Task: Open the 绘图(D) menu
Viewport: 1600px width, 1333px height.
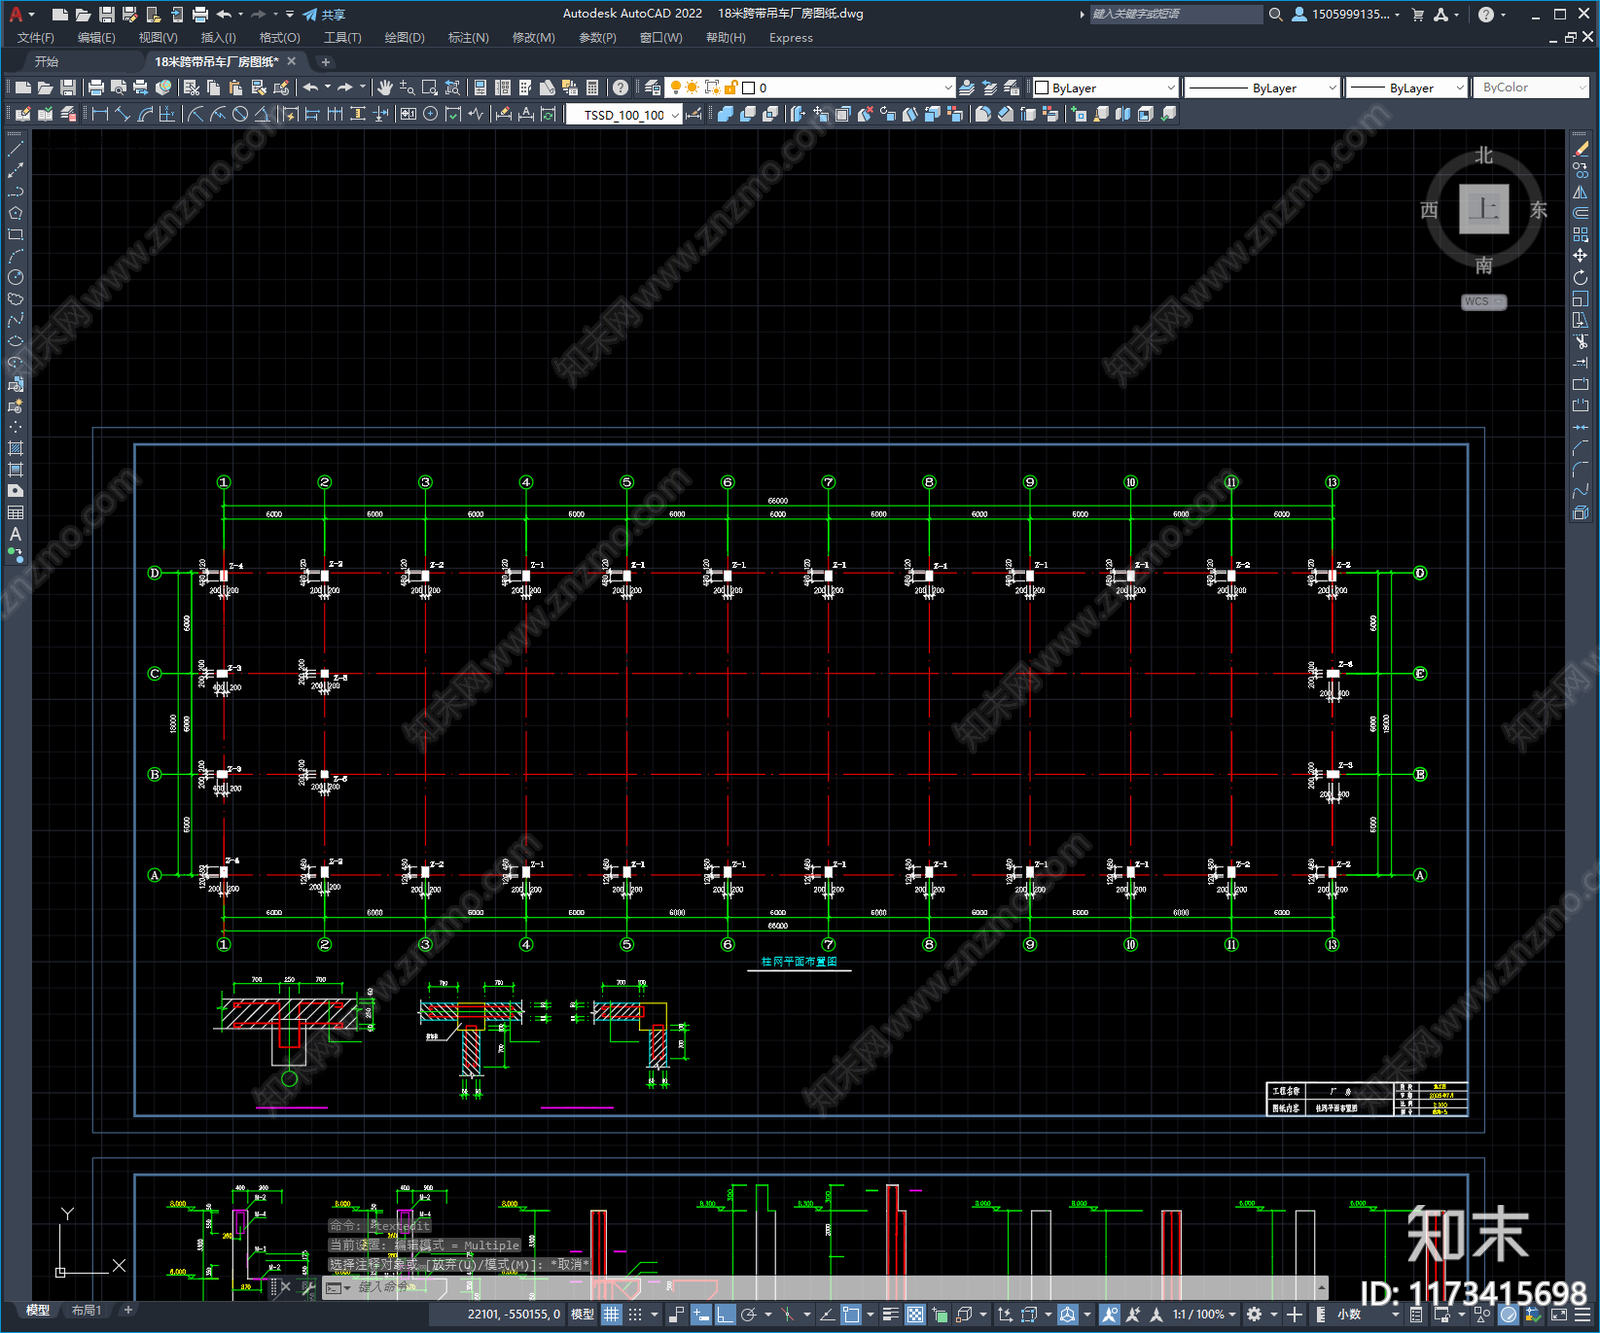Action: (x=405, y=38)
